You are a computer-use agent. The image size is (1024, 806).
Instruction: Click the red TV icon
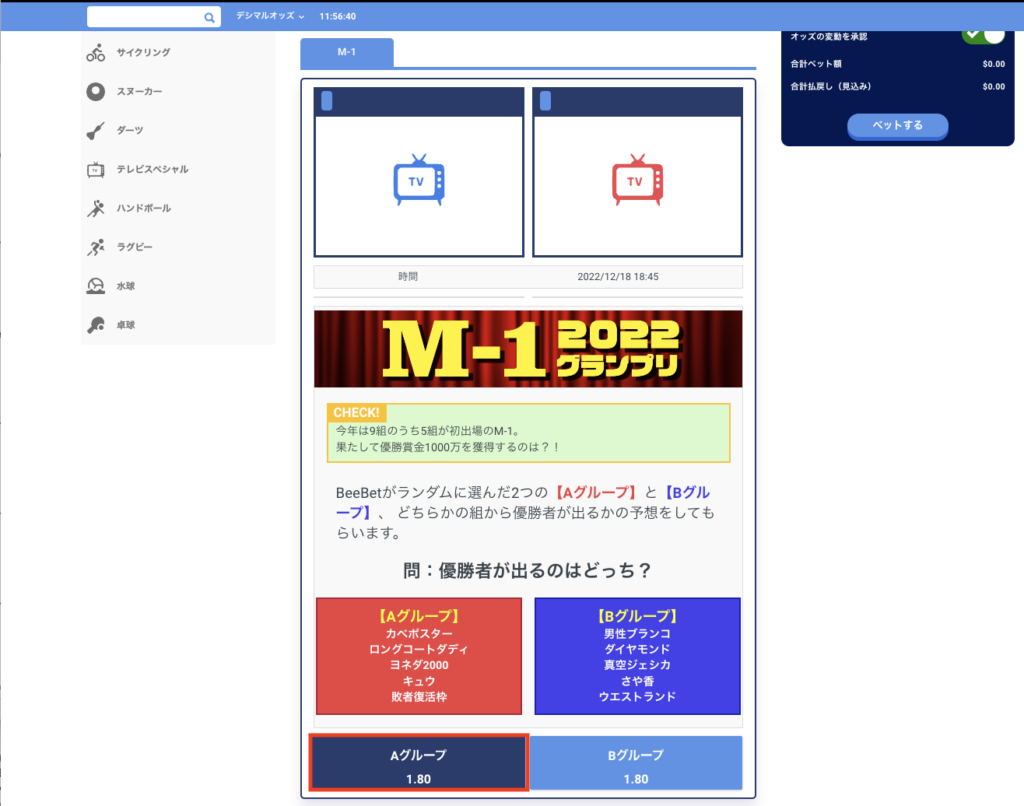click(x=637, y=180)
